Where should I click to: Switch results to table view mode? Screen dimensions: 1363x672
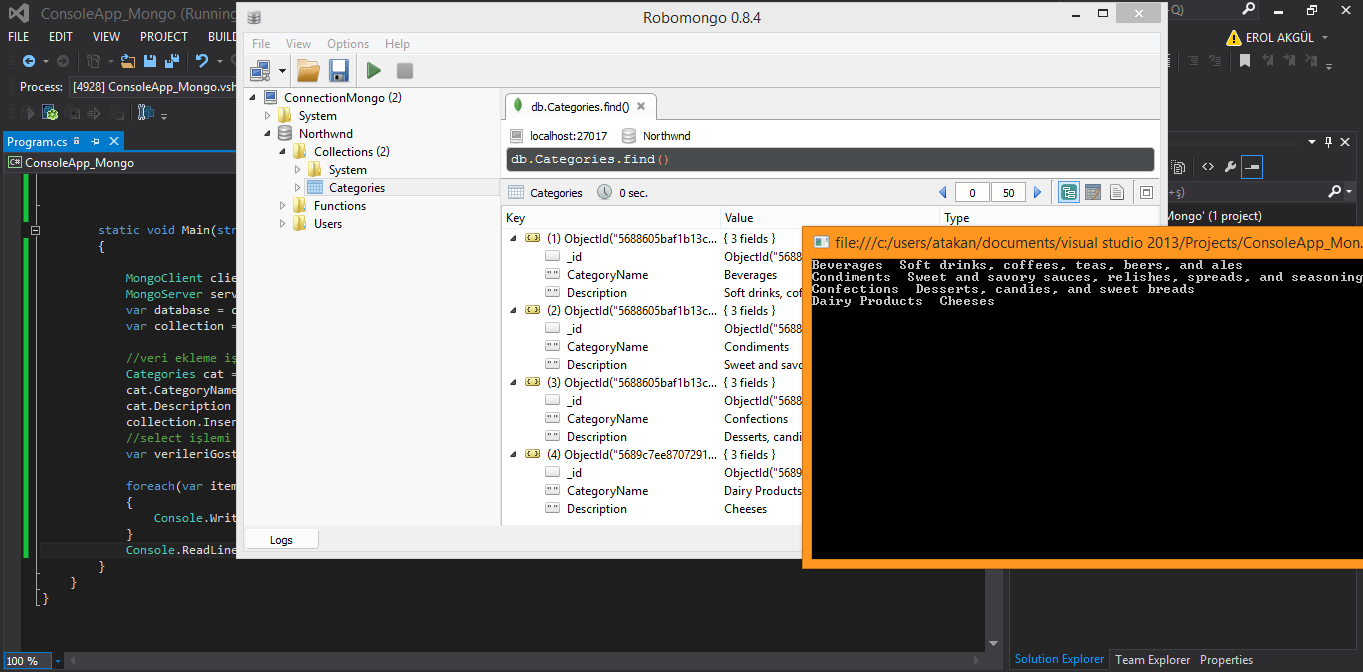1093,193
